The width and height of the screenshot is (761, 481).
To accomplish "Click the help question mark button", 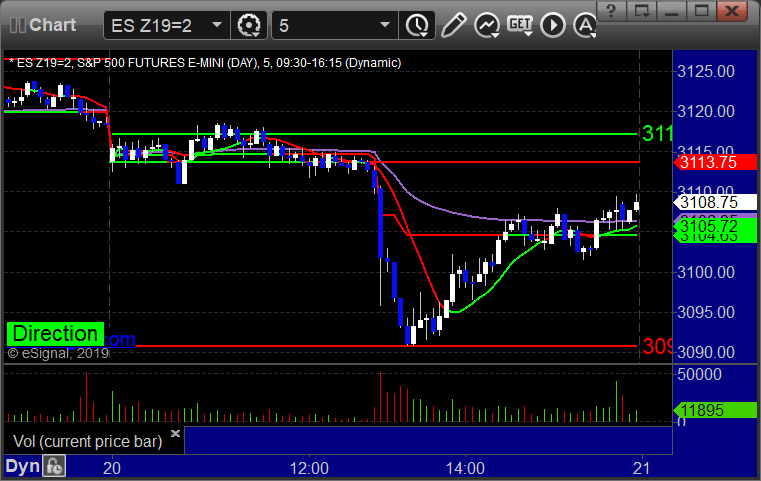I will 612,11.
